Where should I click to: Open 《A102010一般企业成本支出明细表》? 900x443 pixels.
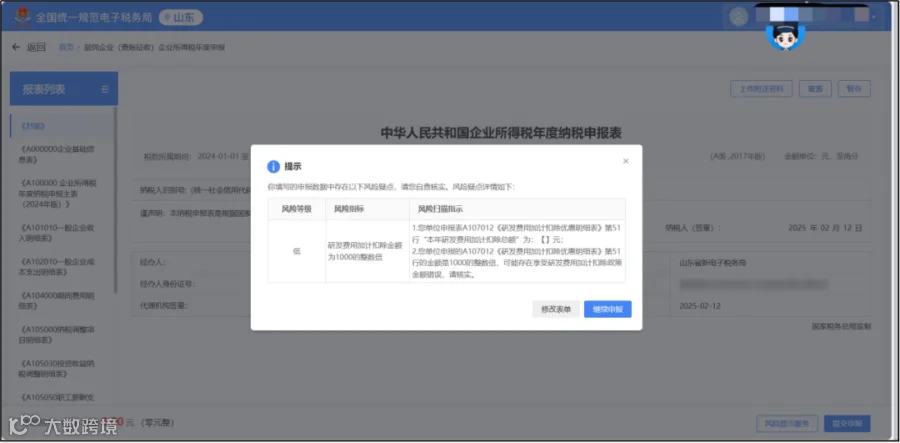56,267
